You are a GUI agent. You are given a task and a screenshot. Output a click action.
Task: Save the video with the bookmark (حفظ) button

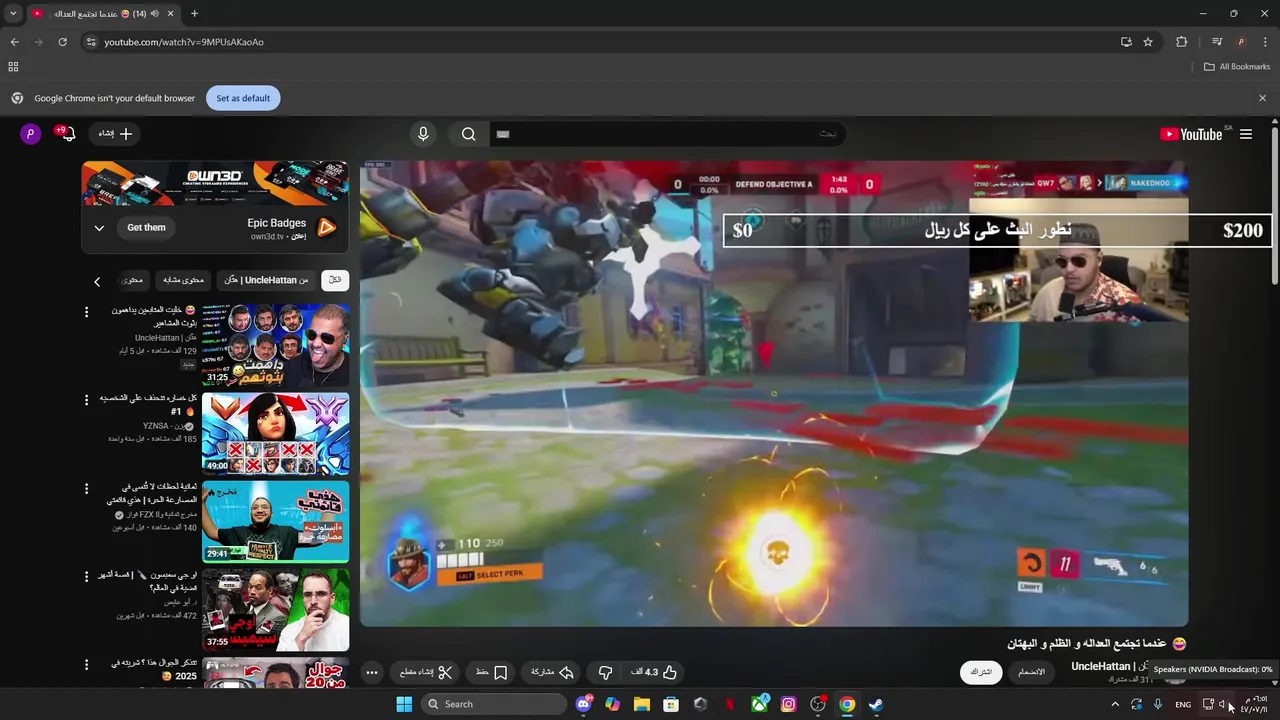click(x=491, y=672)
